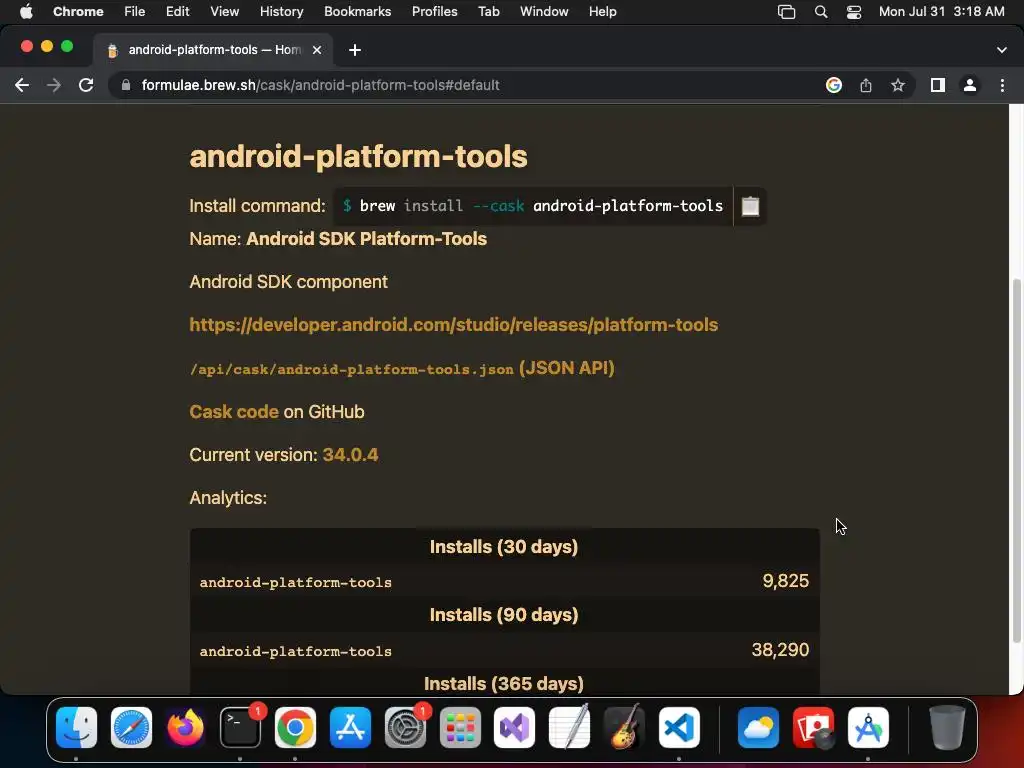
Task: Click the 9,825 installs value
Action: (786, 581)
